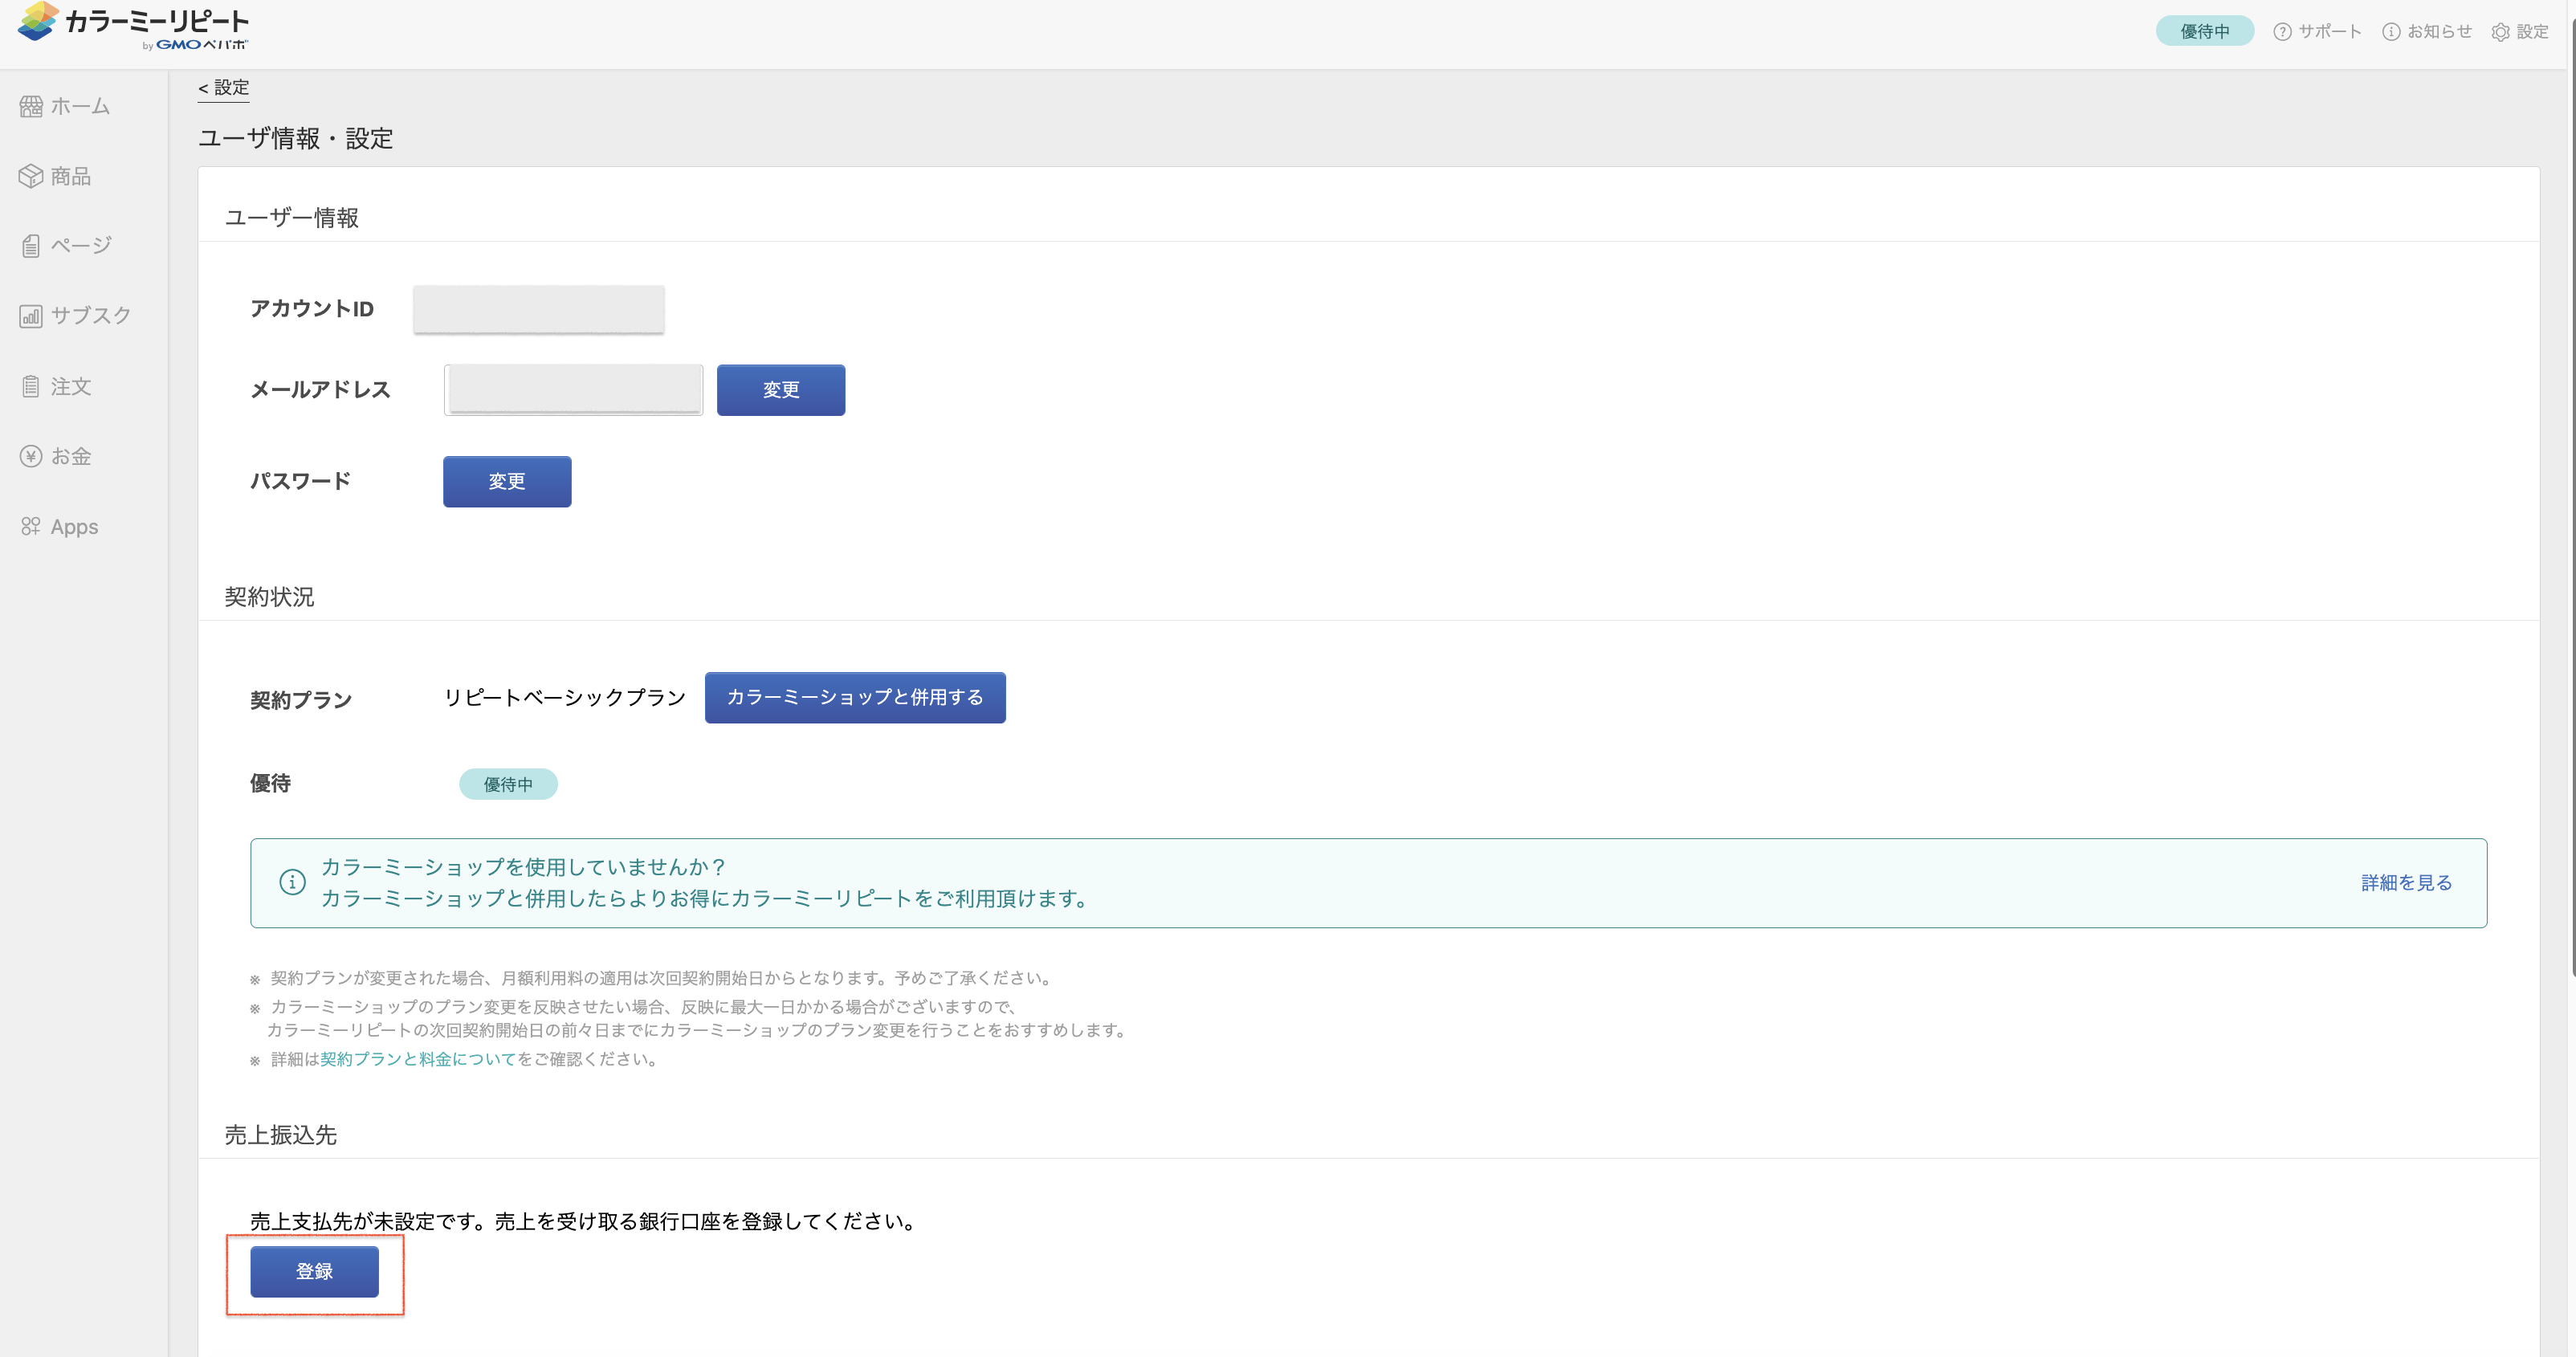The width and height of the screenshot is (2576, 1357).
Task: Click the ユーザー情報 section heading
Action: point(291,218)
